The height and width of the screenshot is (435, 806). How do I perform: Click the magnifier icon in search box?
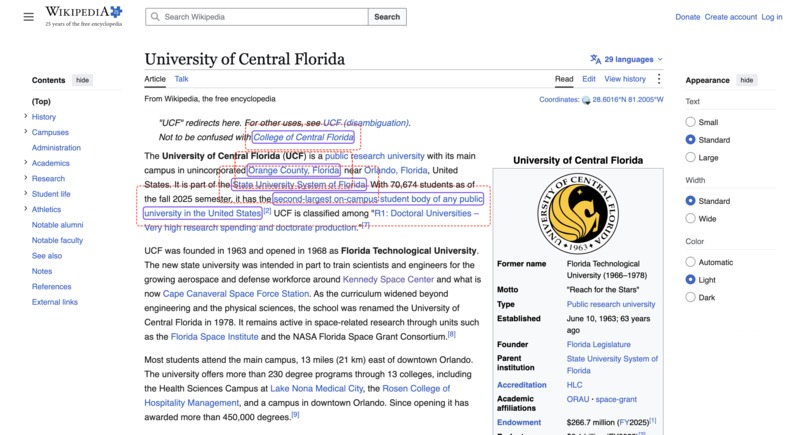tap(155, 17)
